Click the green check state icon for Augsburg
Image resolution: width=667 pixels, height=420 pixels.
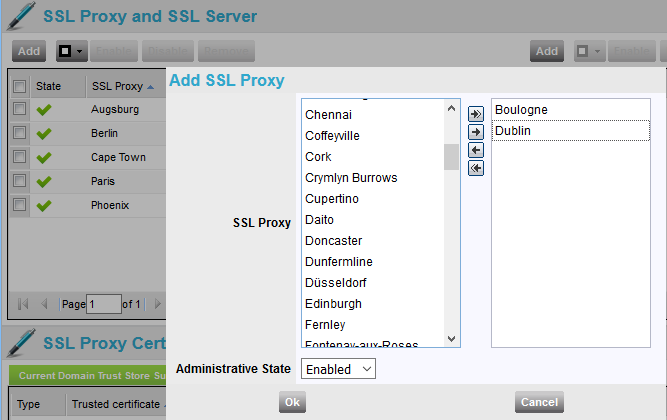44,109
